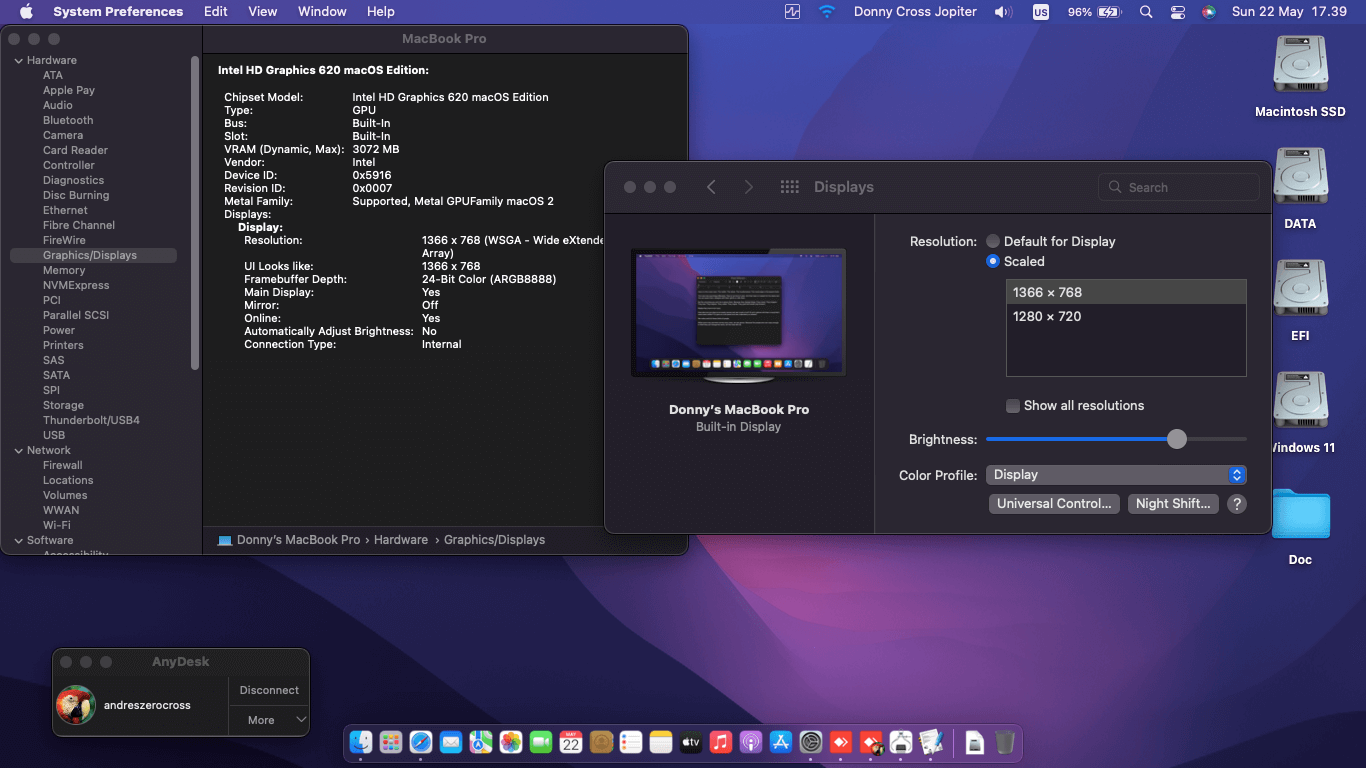Collapse the Hardware tree section

point(18,60)
